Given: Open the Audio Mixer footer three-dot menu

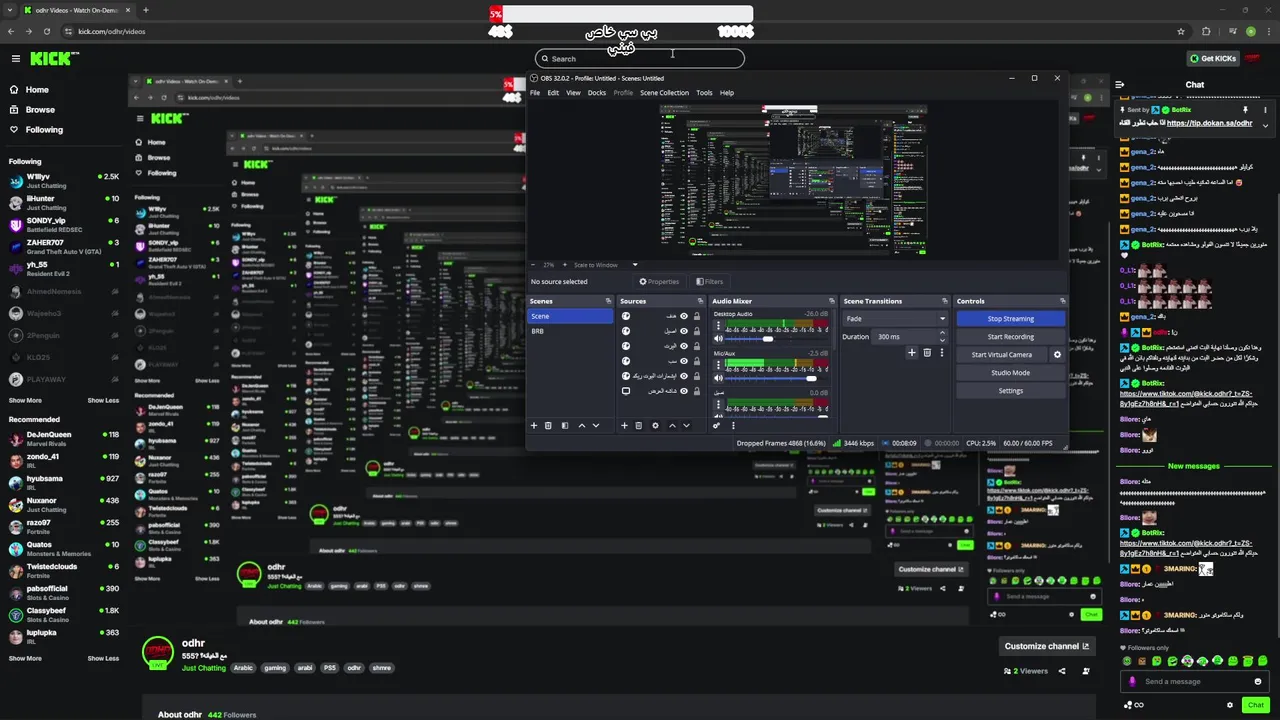Looking at the screenshot, I should (732, 425).
